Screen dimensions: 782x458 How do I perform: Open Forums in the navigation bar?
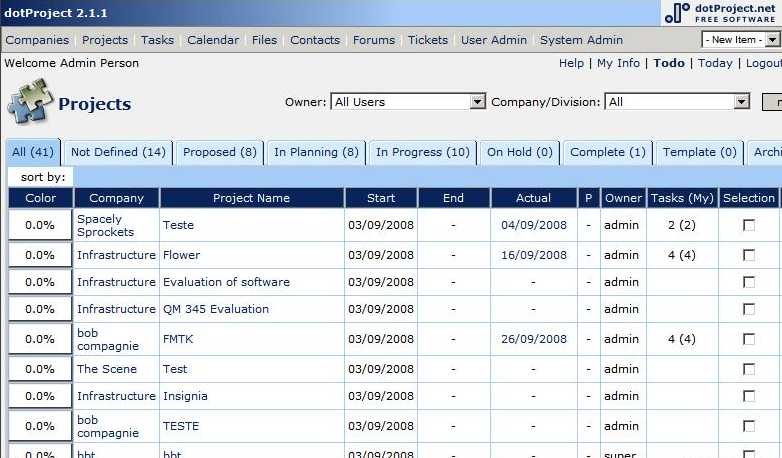tap(374, 40)
